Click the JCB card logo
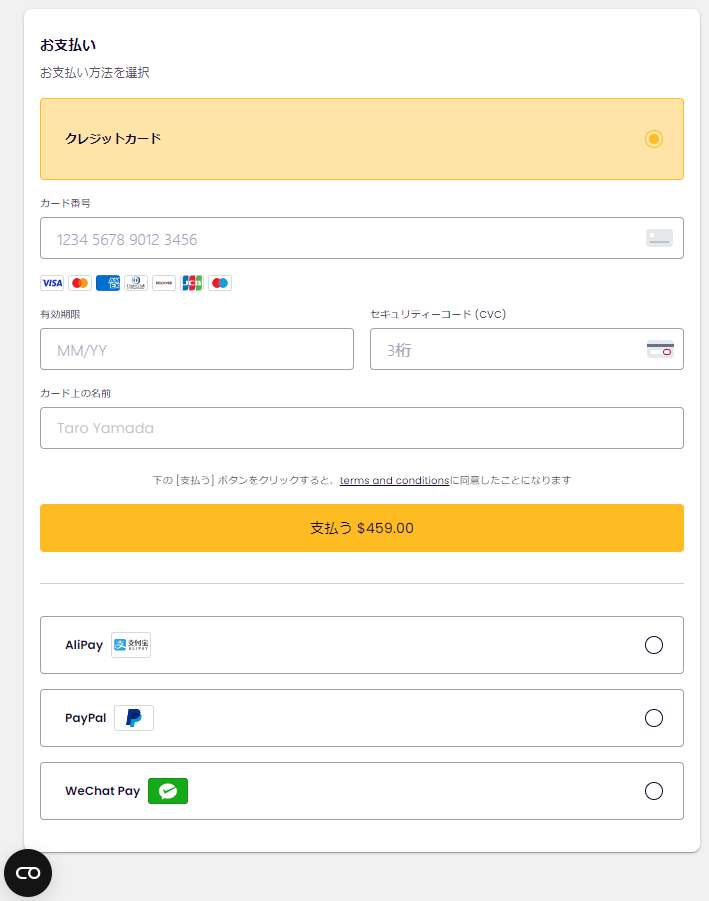709x901 pixels. click(192, 283)
